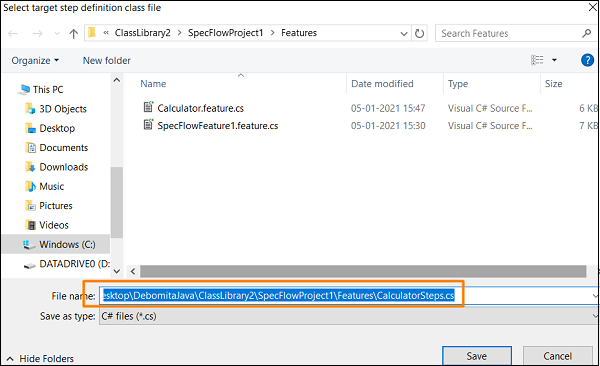600x366 pixels.
Task: Expand the view options dropdown arrow
Action: coord(554,60)
